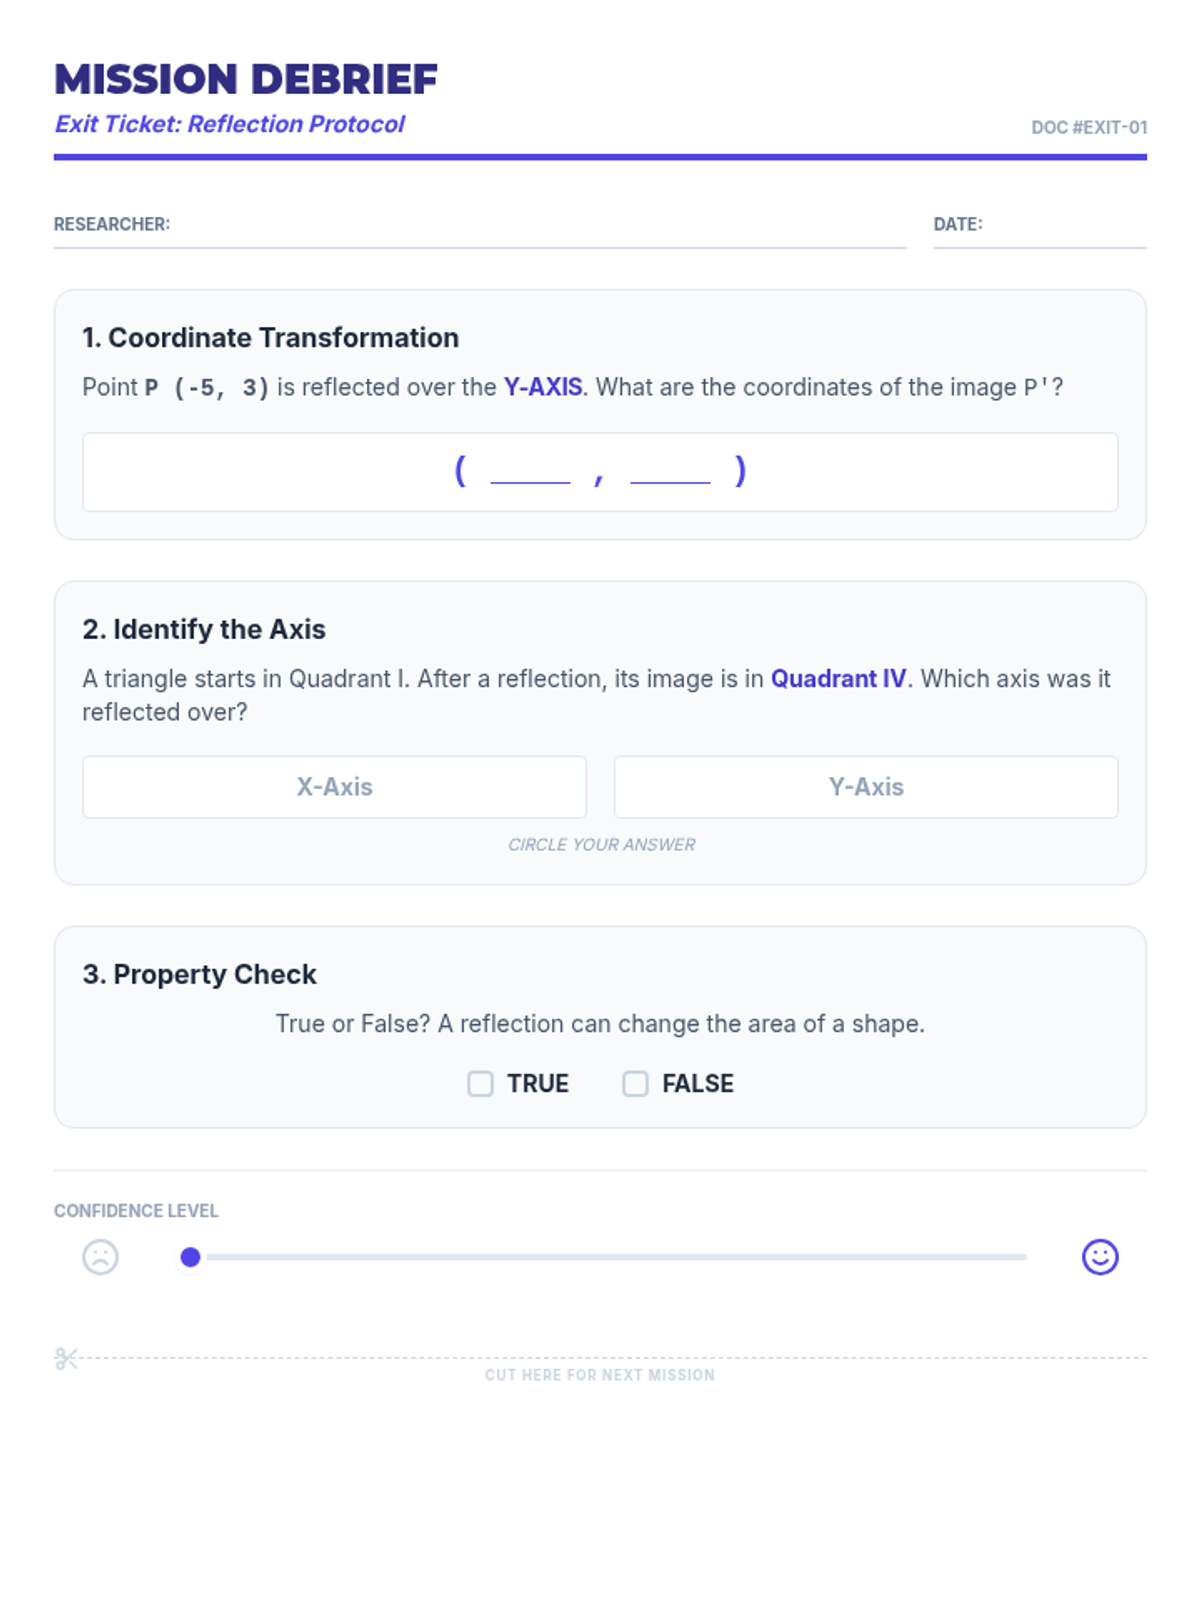
Task: Click the sad face confidence icon
Action: [x=100, y=1257]
